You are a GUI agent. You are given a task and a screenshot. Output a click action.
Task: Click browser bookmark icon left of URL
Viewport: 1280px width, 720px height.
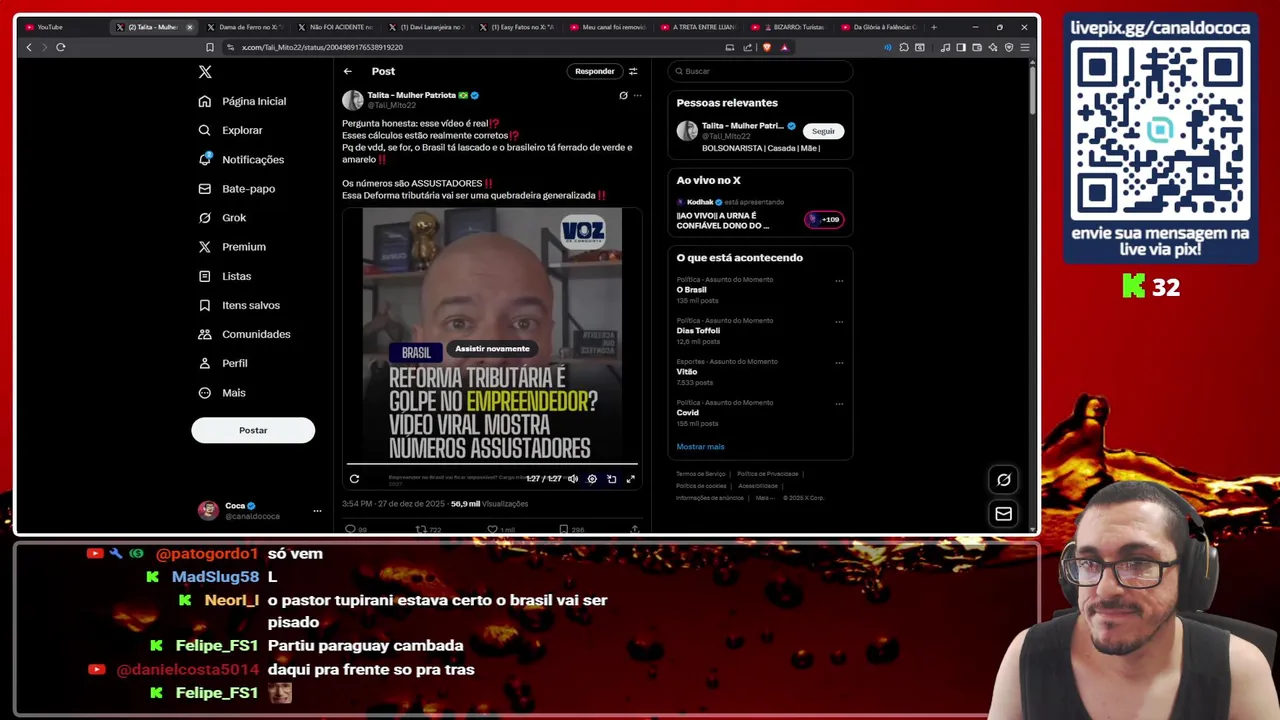(209, 47)
